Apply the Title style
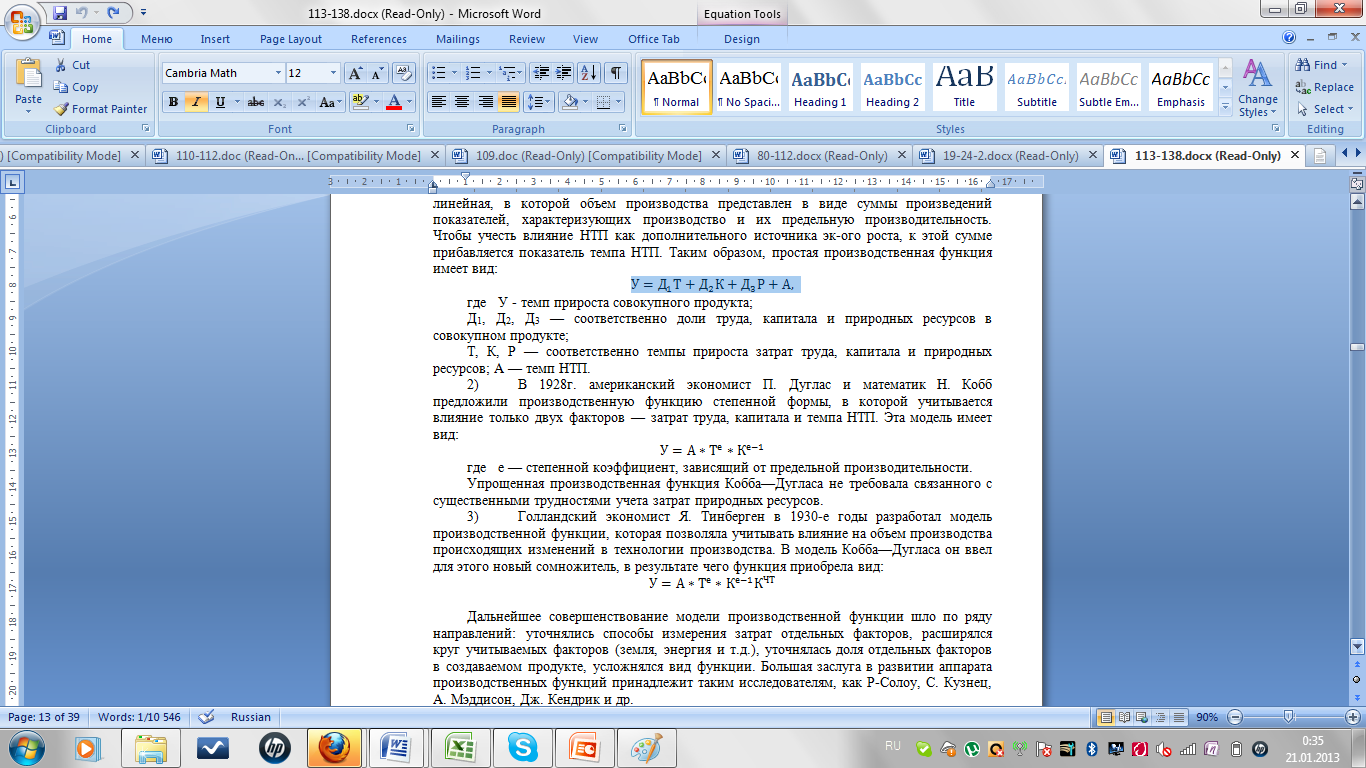This screenshot has width=1366, height=768. pyautogui.click(x=964, y=87)
